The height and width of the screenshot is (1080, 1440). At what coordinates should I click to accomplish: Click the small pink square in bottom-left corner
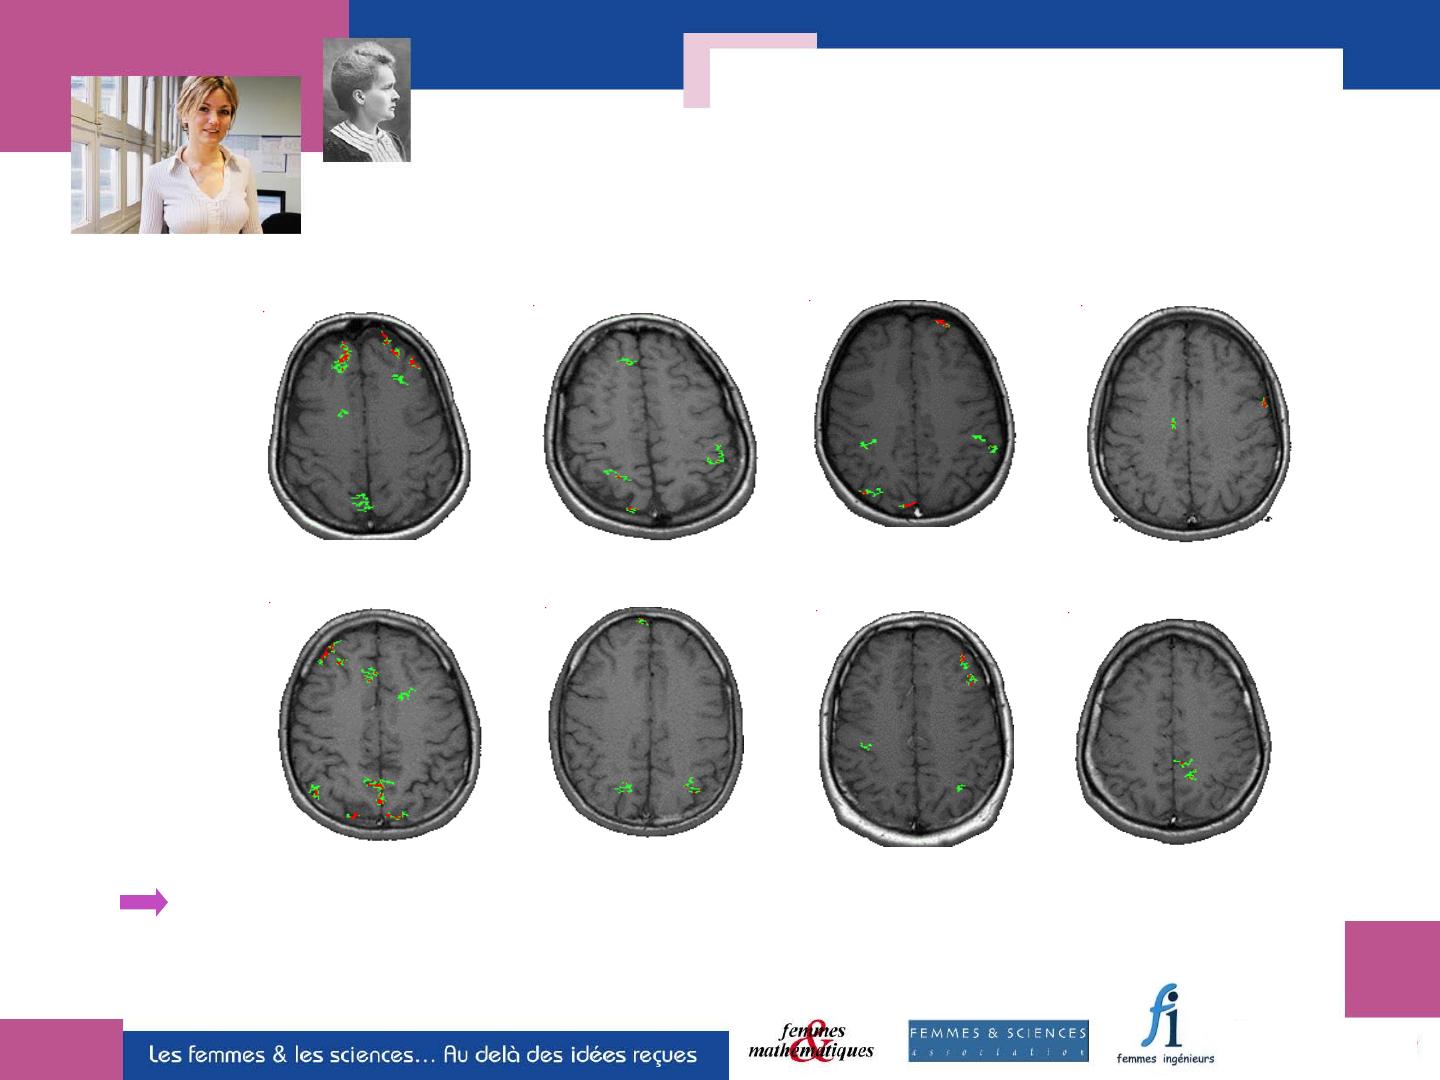point(60,1049)
